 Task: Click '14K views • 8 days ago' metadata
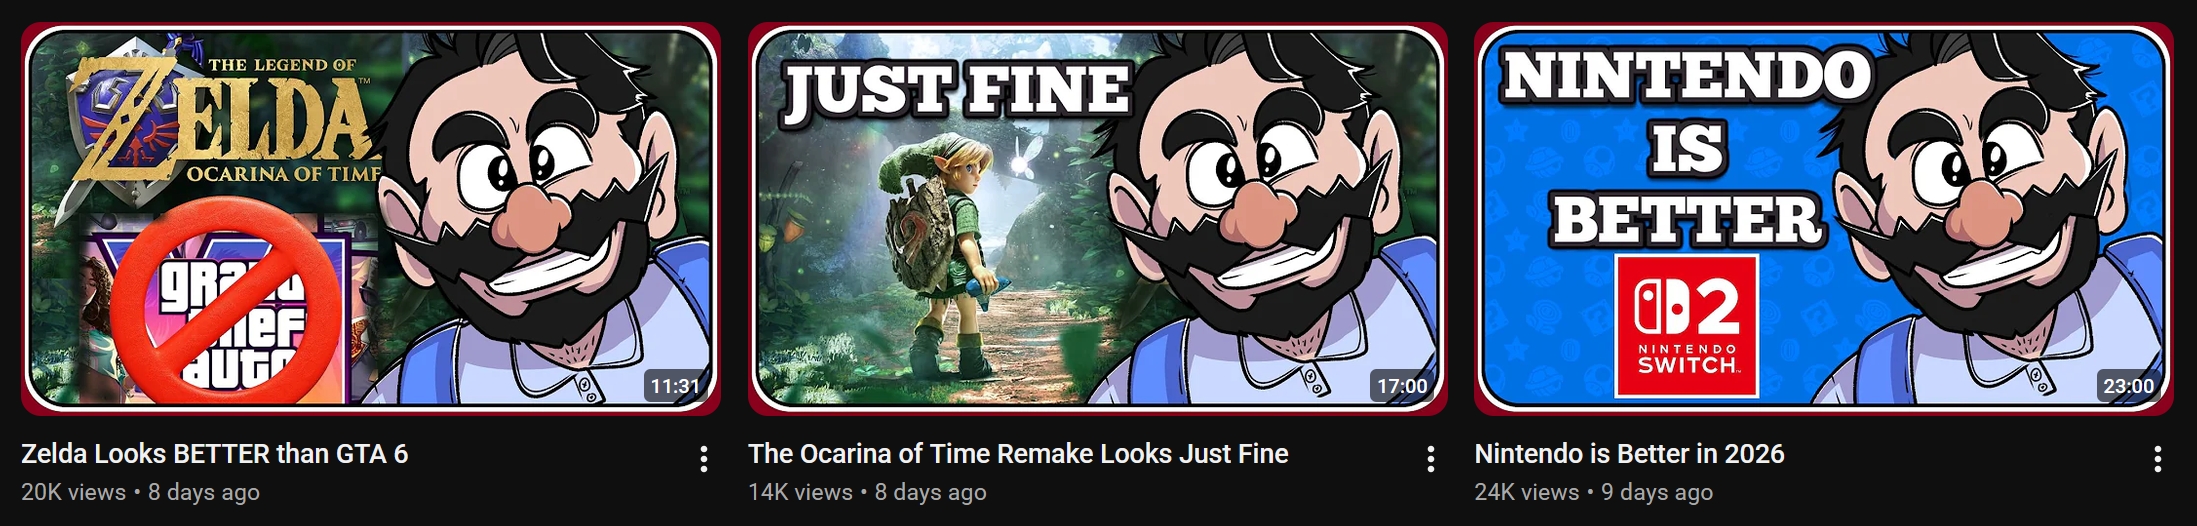tap(867, 492)
